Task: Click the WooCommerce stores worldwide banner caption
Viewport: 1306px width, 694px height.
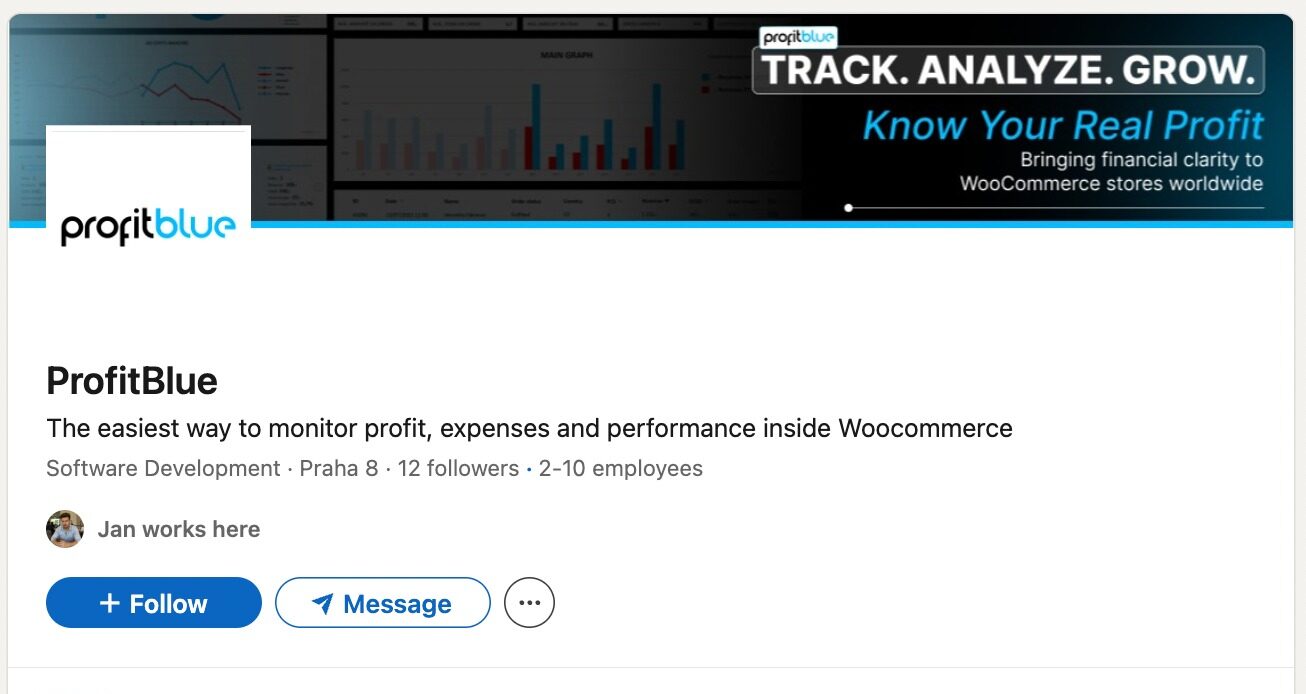Action: pos(1111,184)
